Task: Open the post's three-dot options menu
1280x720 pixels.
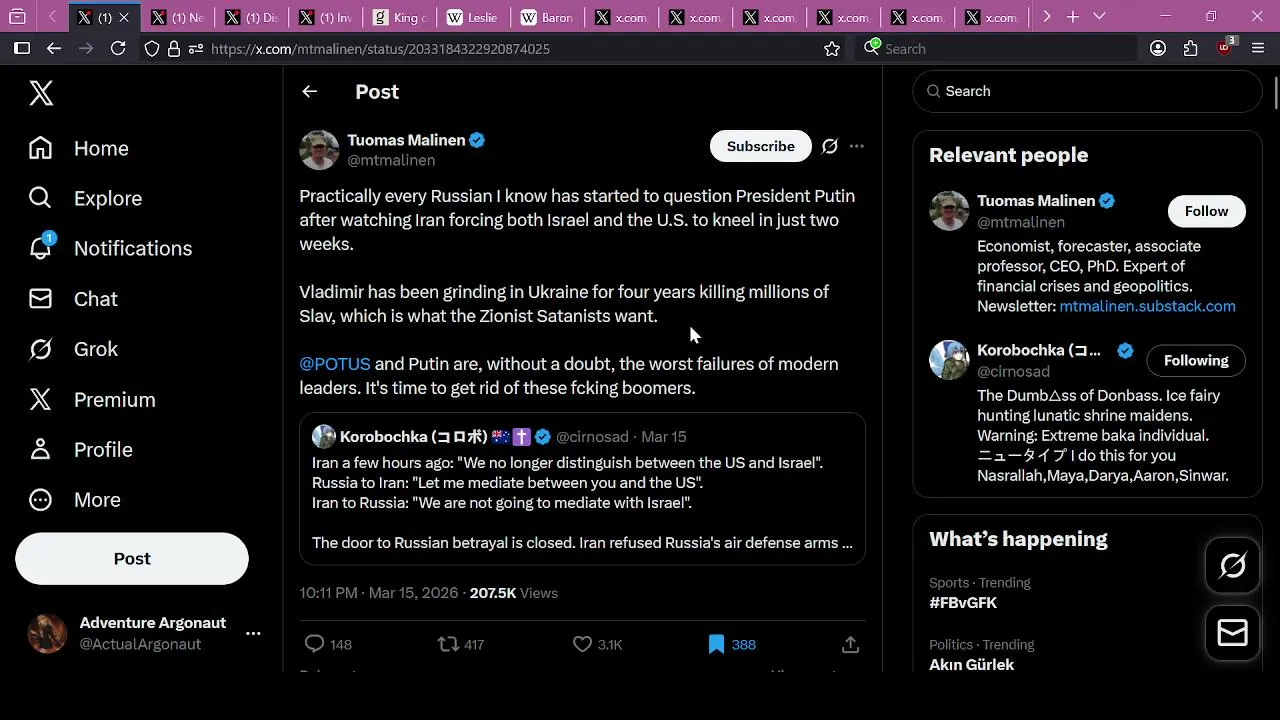Action: (857, 146)
